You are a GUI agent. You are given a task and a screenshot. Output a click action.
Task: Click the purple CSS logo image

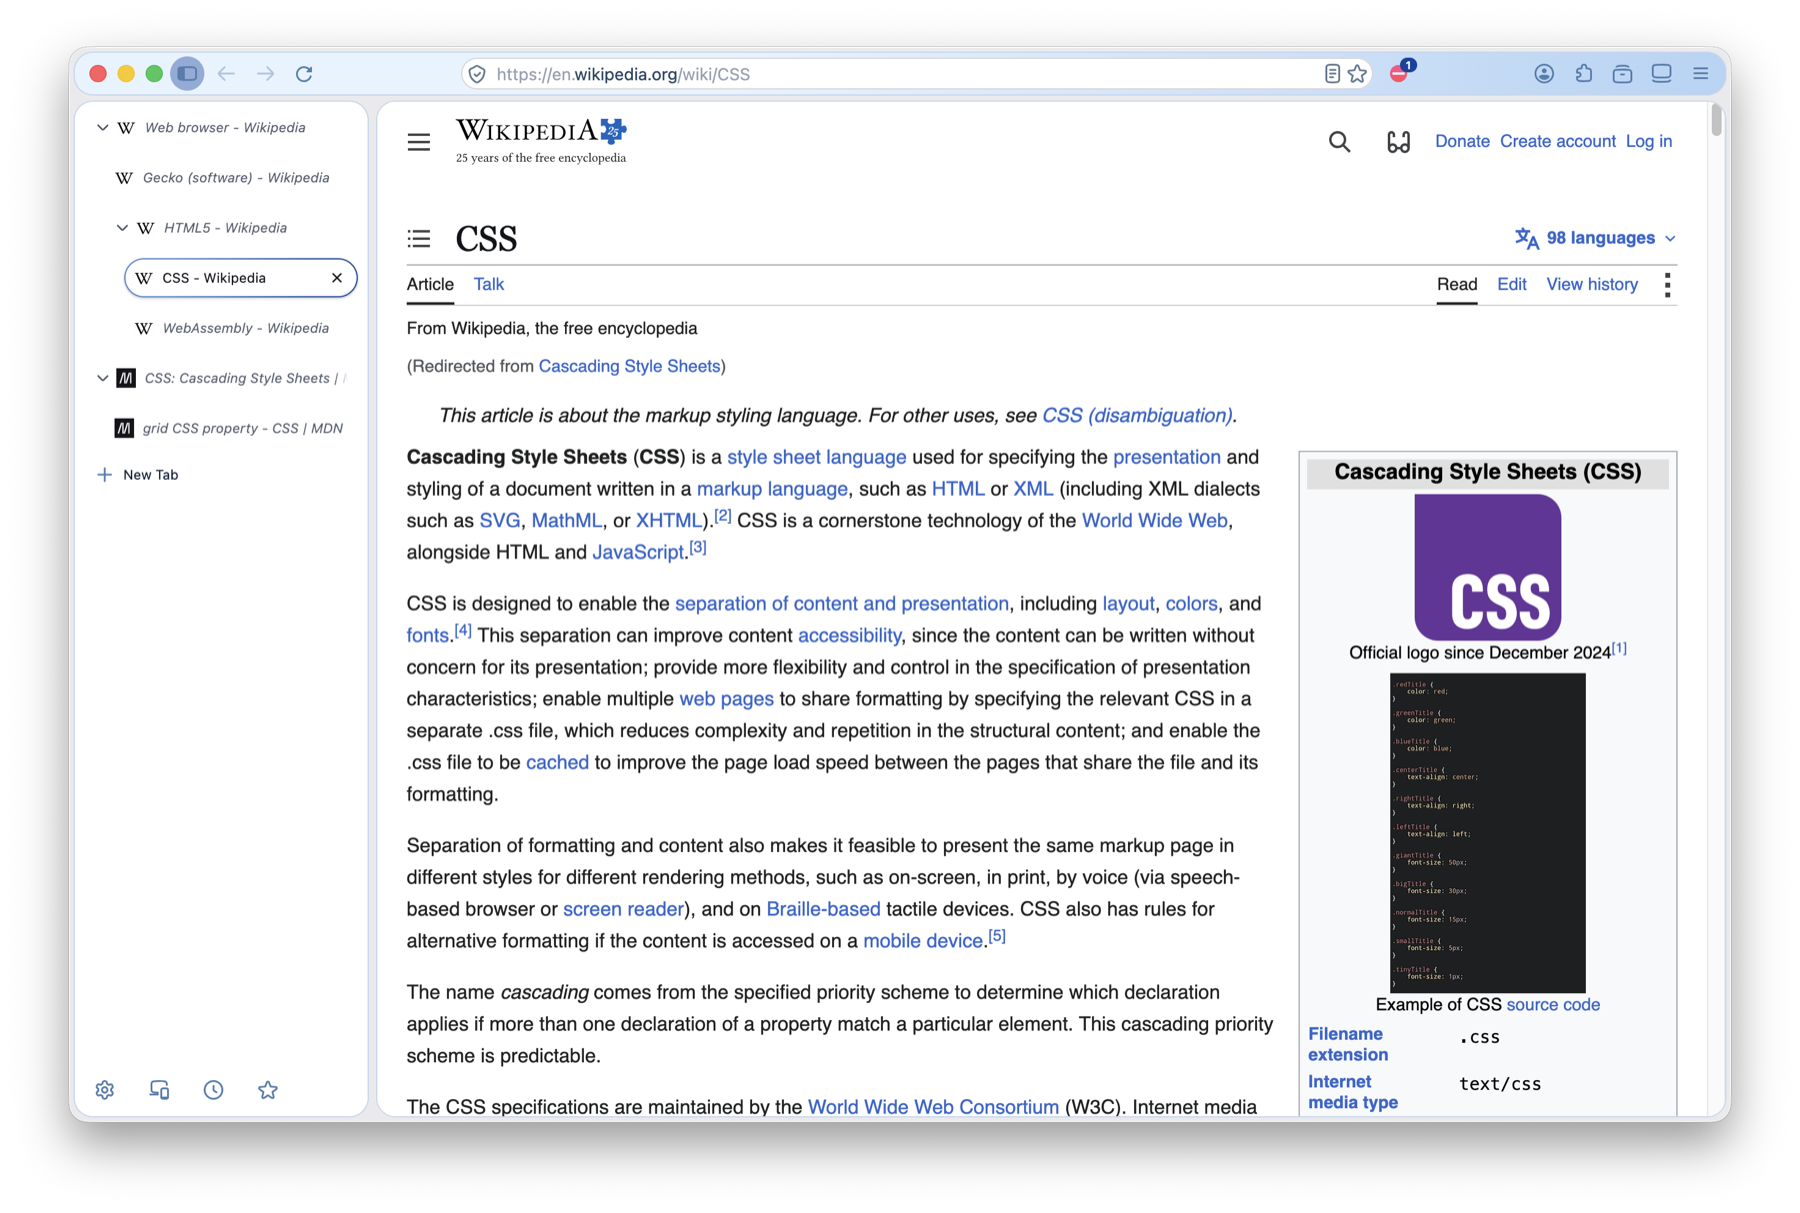tap(1487, 567)
